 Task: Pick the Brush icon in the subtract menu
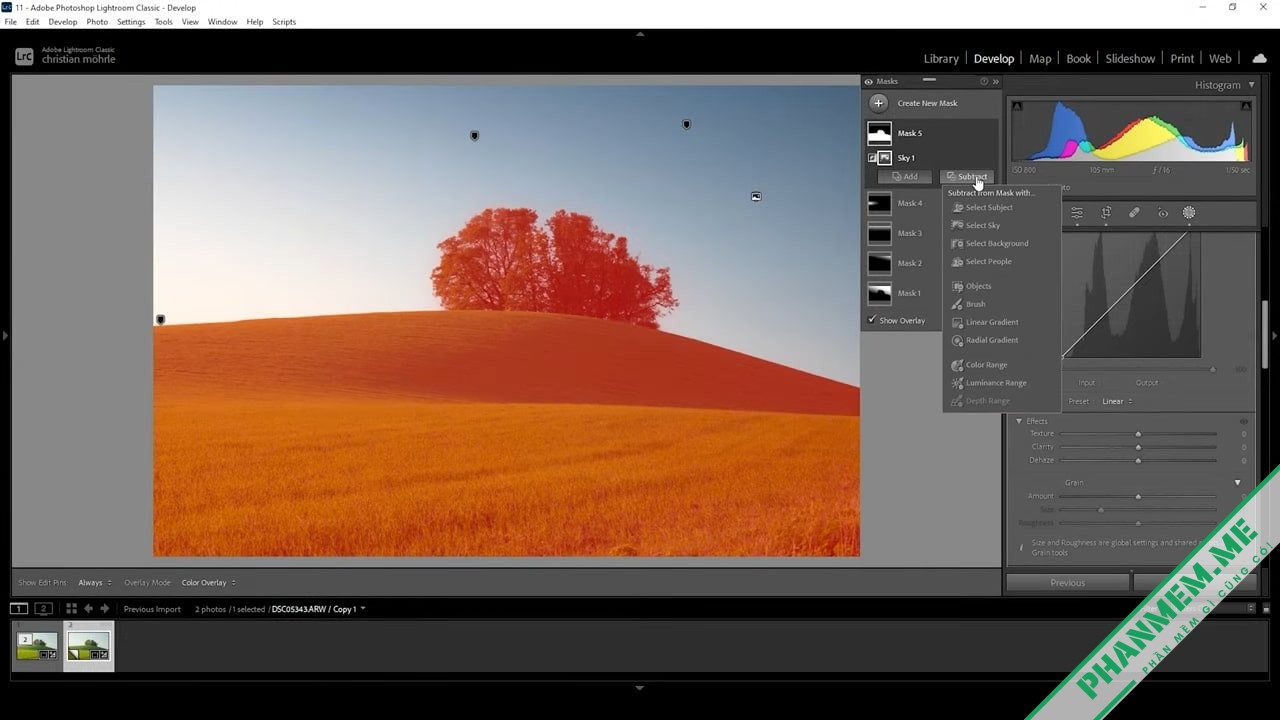tap(958, 305)
